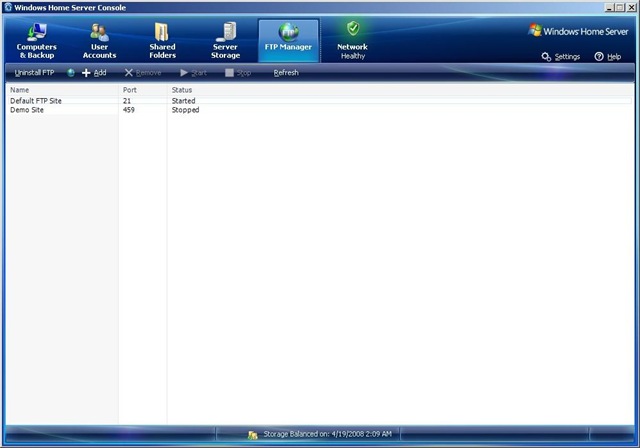
Task: Click the Help question mark icon
Action: click(x=599, y=57)
